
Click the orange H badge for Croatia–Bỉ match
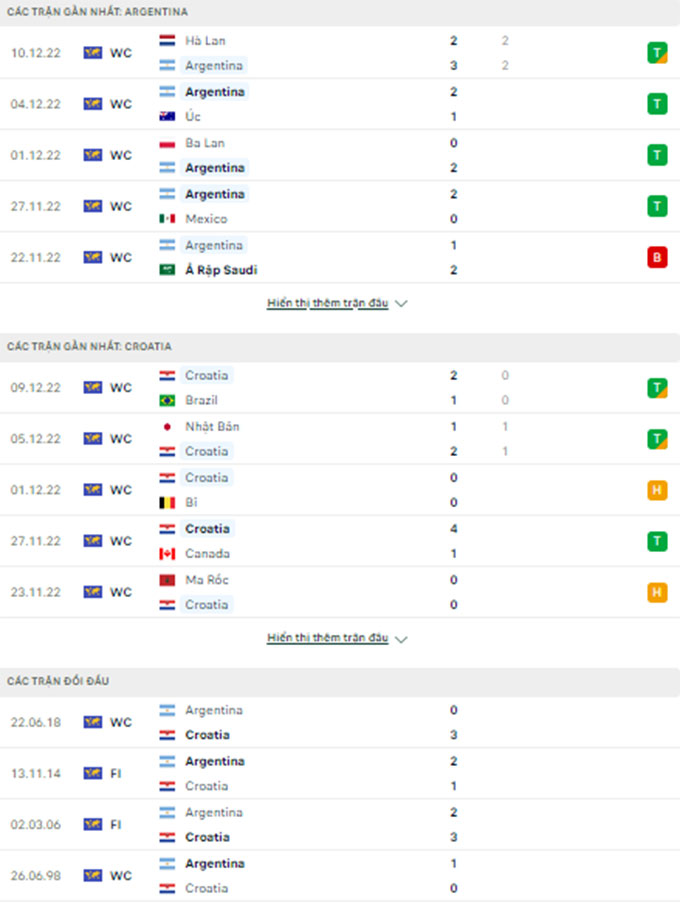tap(656, 490)
